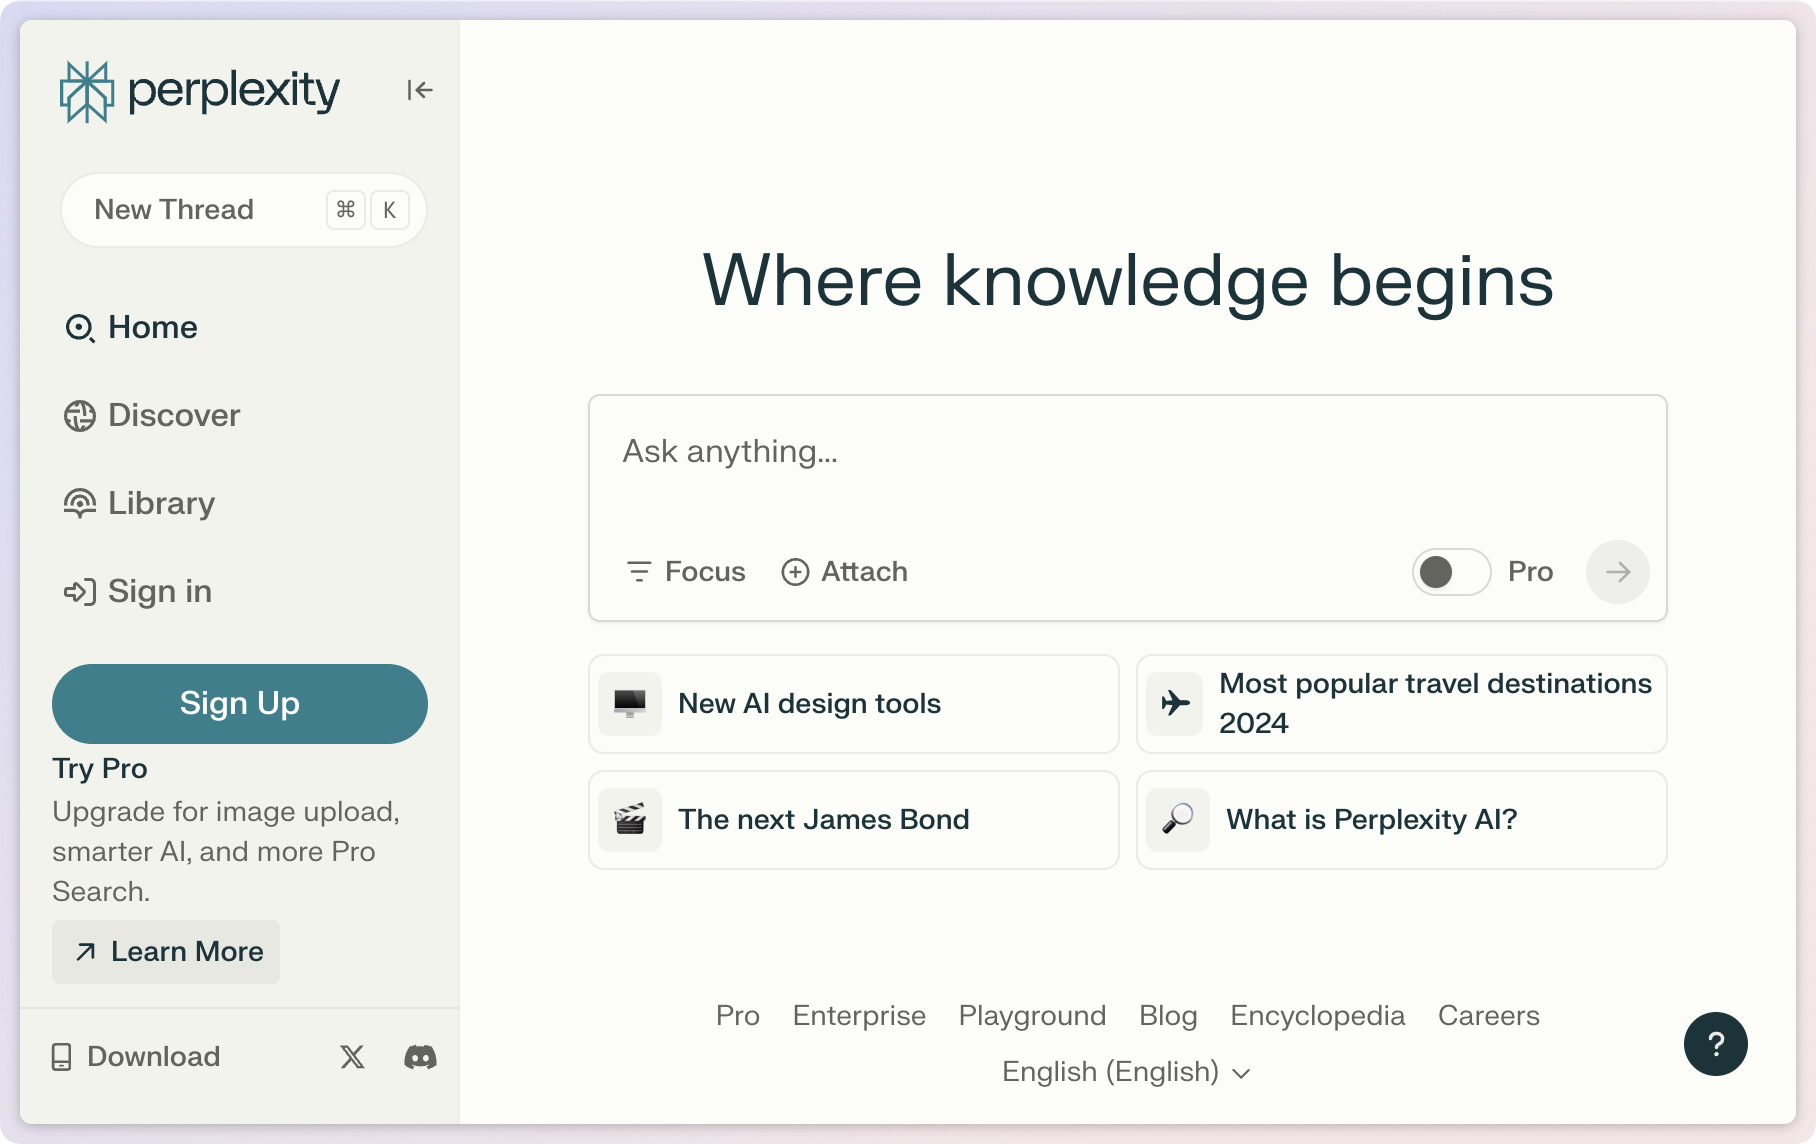Go to Discover in the sidebar
Viewport: 1816px width, 1144px height.
pyautogui.click(x=153, y=416)
